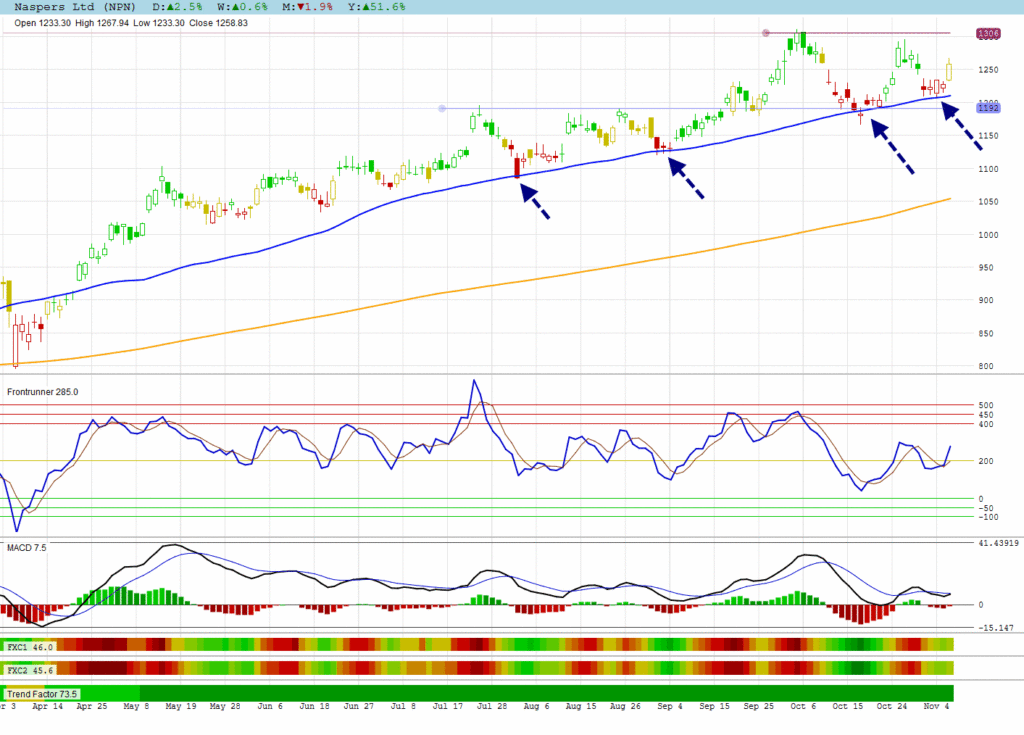This screenshot has width=1024, height=735.
Task: Select the Frontrunner 285.0 indicator label
Action: tap(43, 392)
